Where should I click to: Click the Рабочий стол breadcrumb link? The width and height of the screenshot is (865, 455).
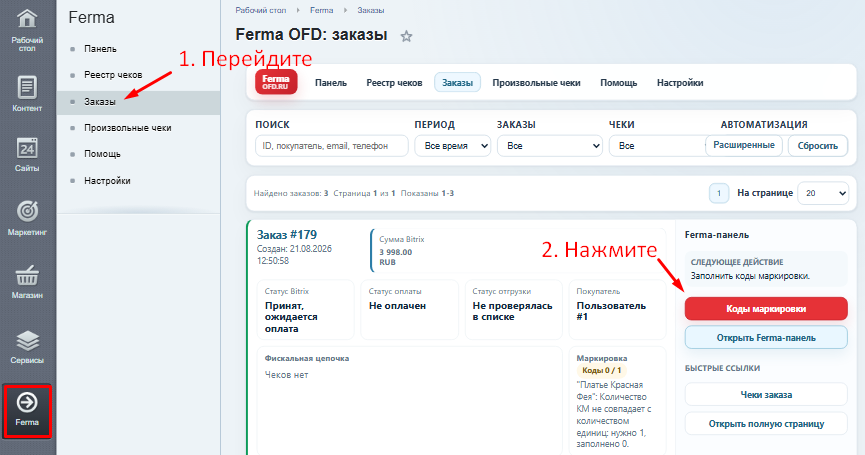260,10
